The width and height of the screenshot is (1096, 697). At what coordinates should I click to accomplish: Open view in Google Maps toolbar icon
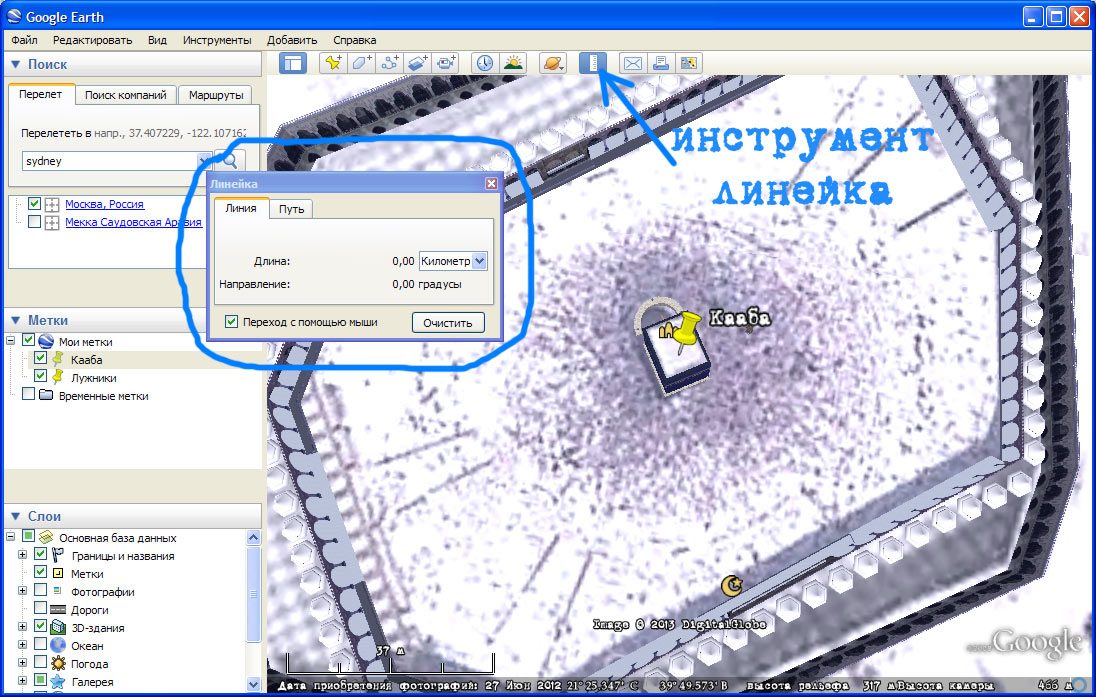point(688,63)
